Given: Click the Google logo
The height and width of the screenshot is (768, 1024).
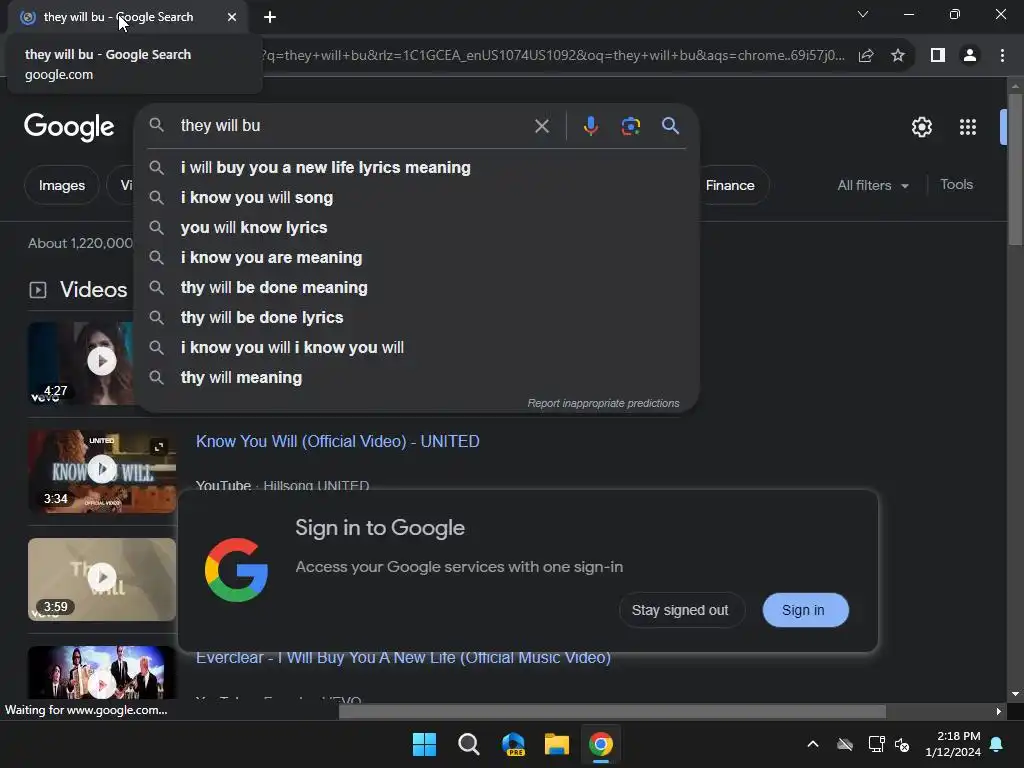Looking at the screenshot, I should (x=69, y=127).
